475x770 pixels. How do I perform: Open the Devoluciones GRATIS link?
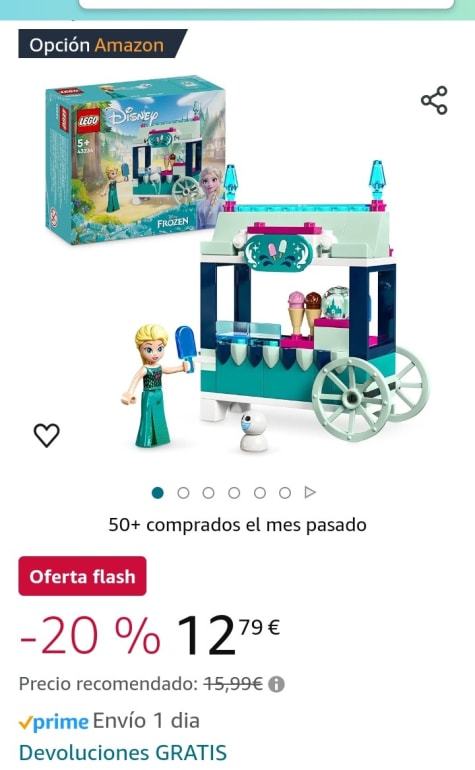123,752
